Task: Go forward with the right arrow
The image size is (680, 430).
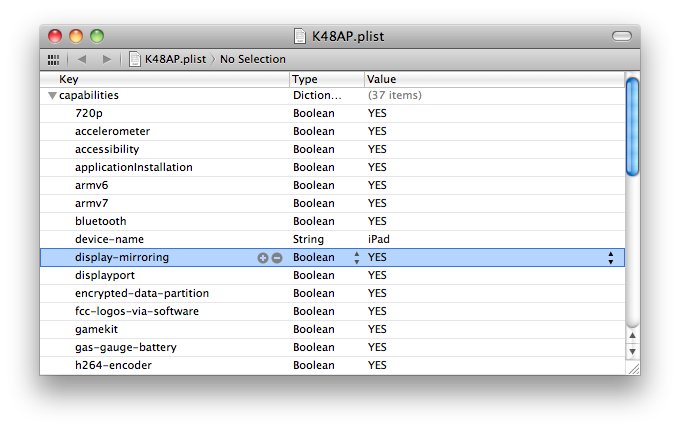Action: [x=107, y=59]
